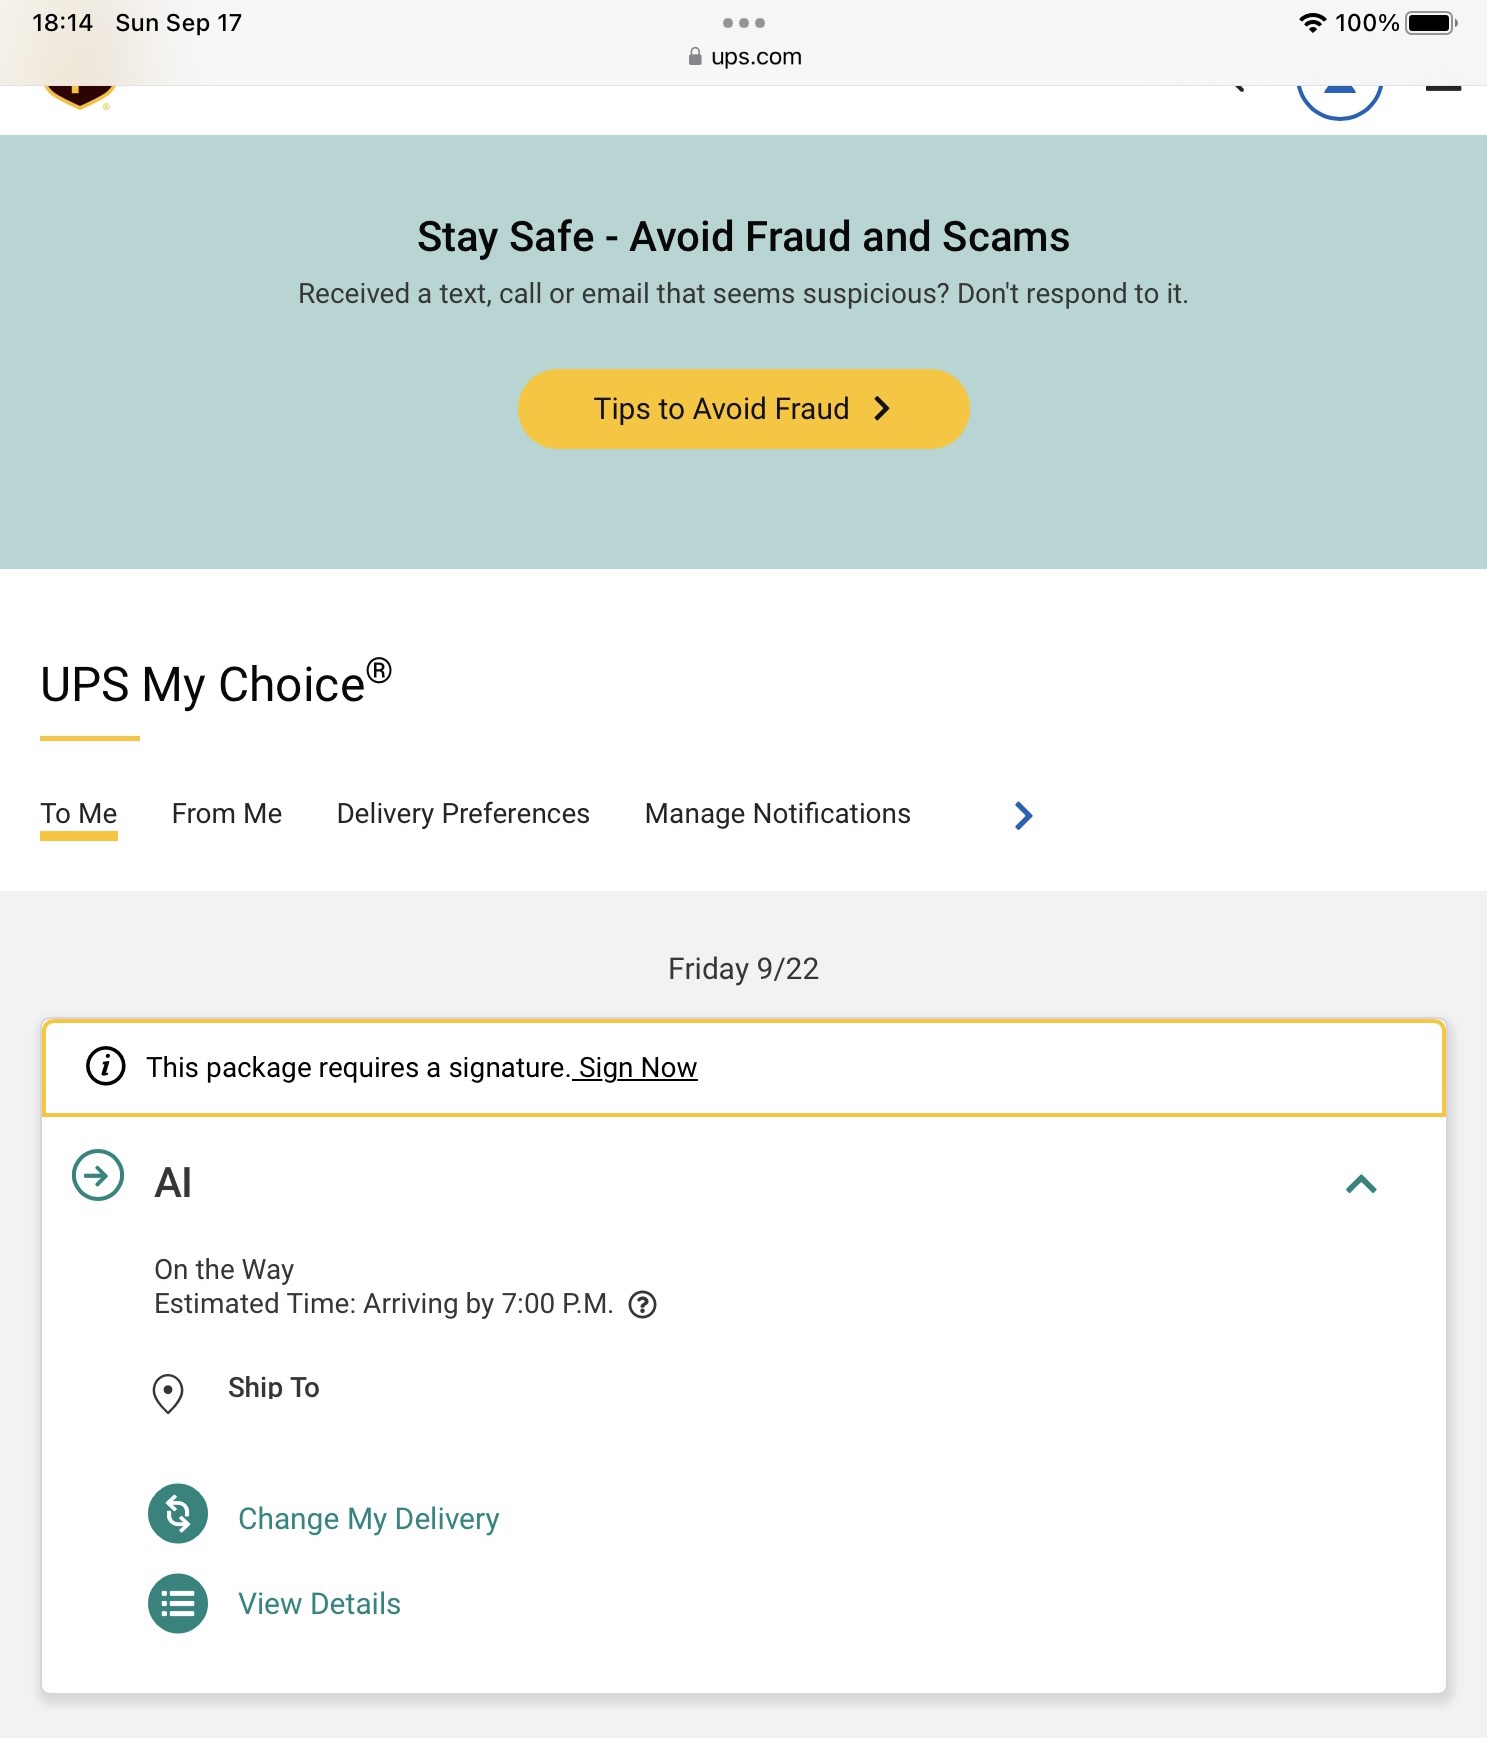This screenshot has width=1487, height=1738.
Task: Open the Change My Delivery link
Action: (x=368, y=1519)
